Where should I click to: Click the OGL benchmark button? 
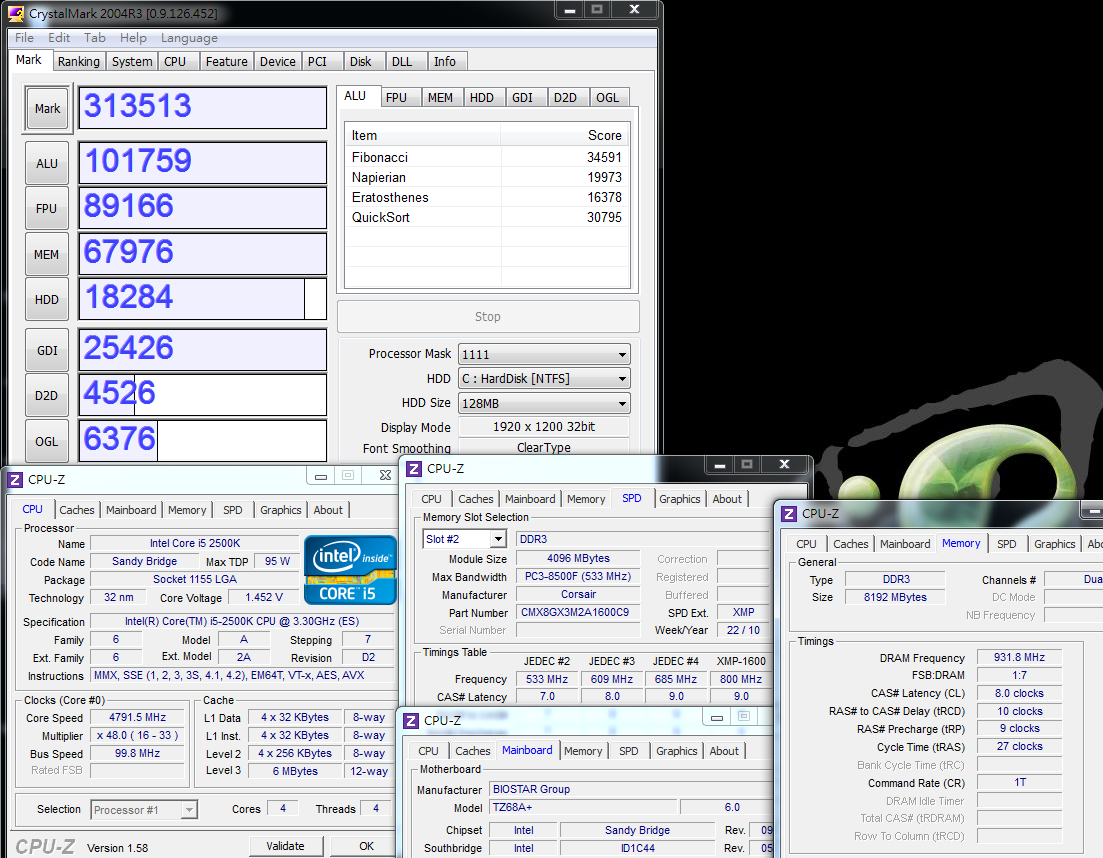point(47,442)
